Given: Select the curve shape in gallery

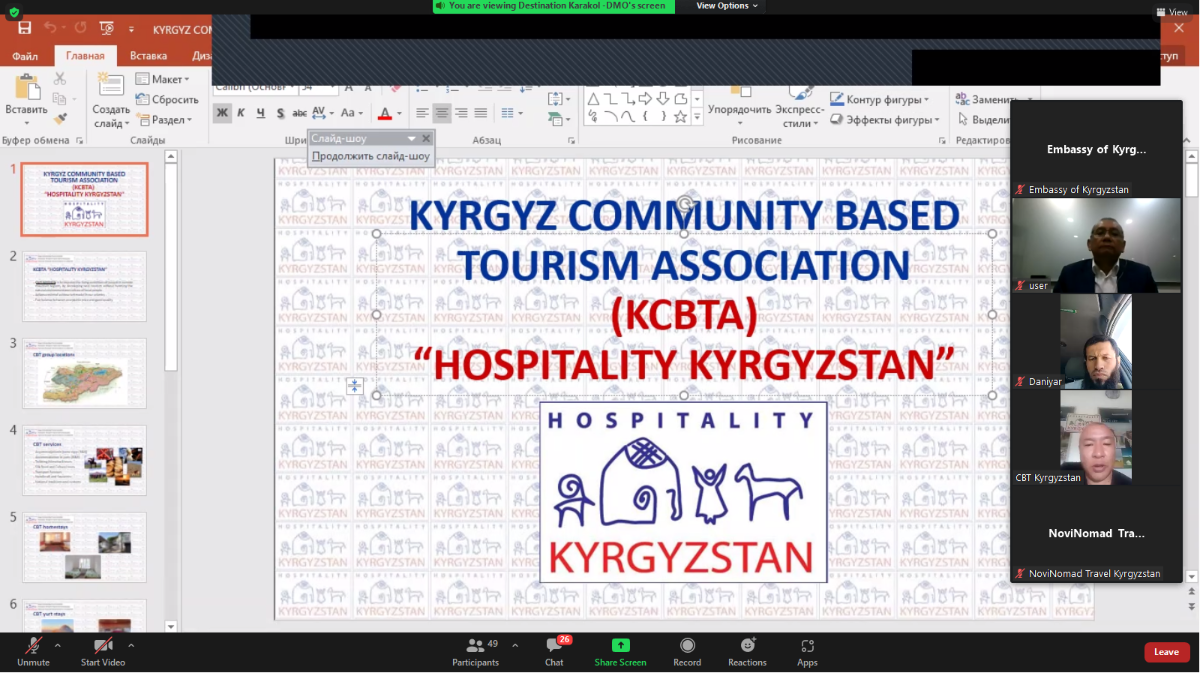Looking at the screenshot, I should click(x=627, y=117).
